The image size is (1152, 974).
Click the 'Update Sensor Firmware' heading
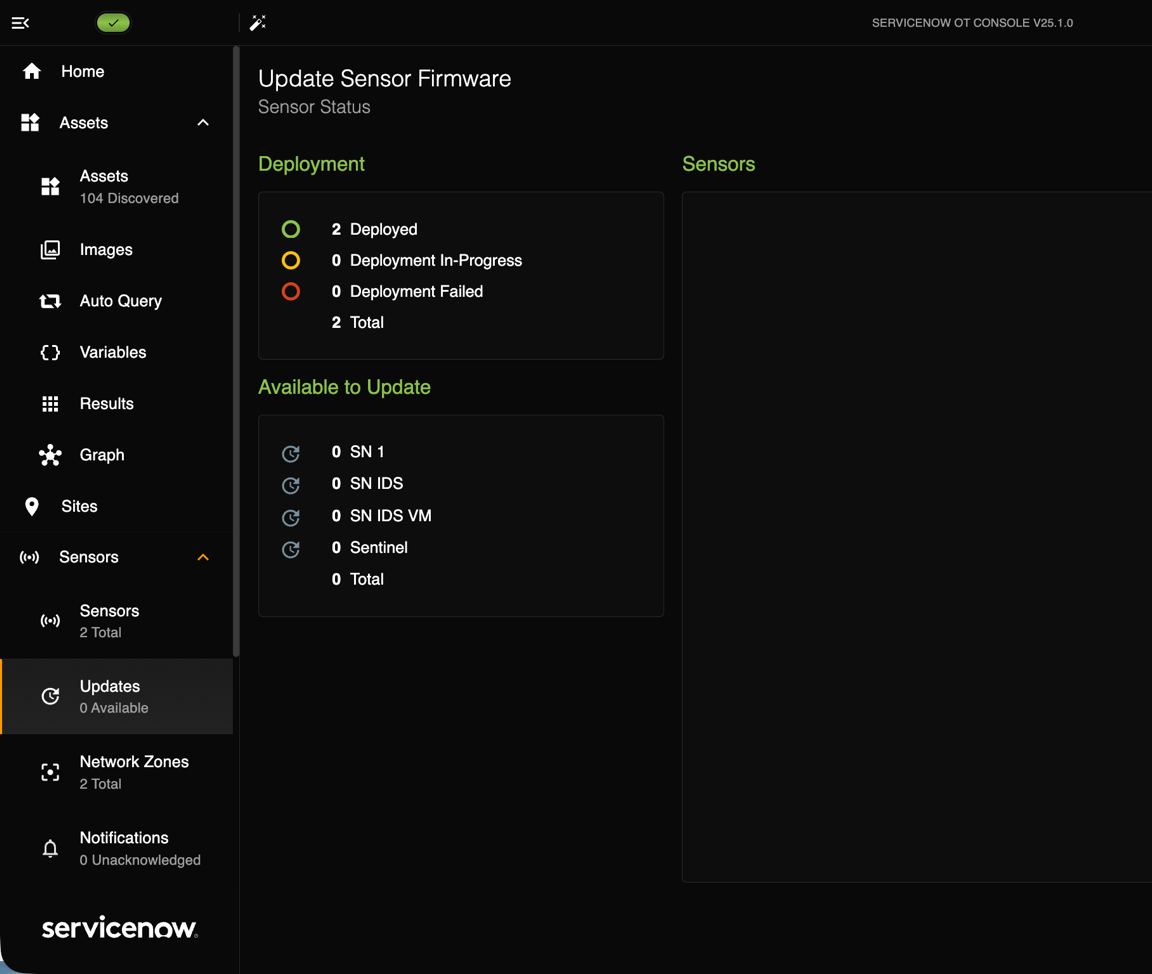pos(384,79)
